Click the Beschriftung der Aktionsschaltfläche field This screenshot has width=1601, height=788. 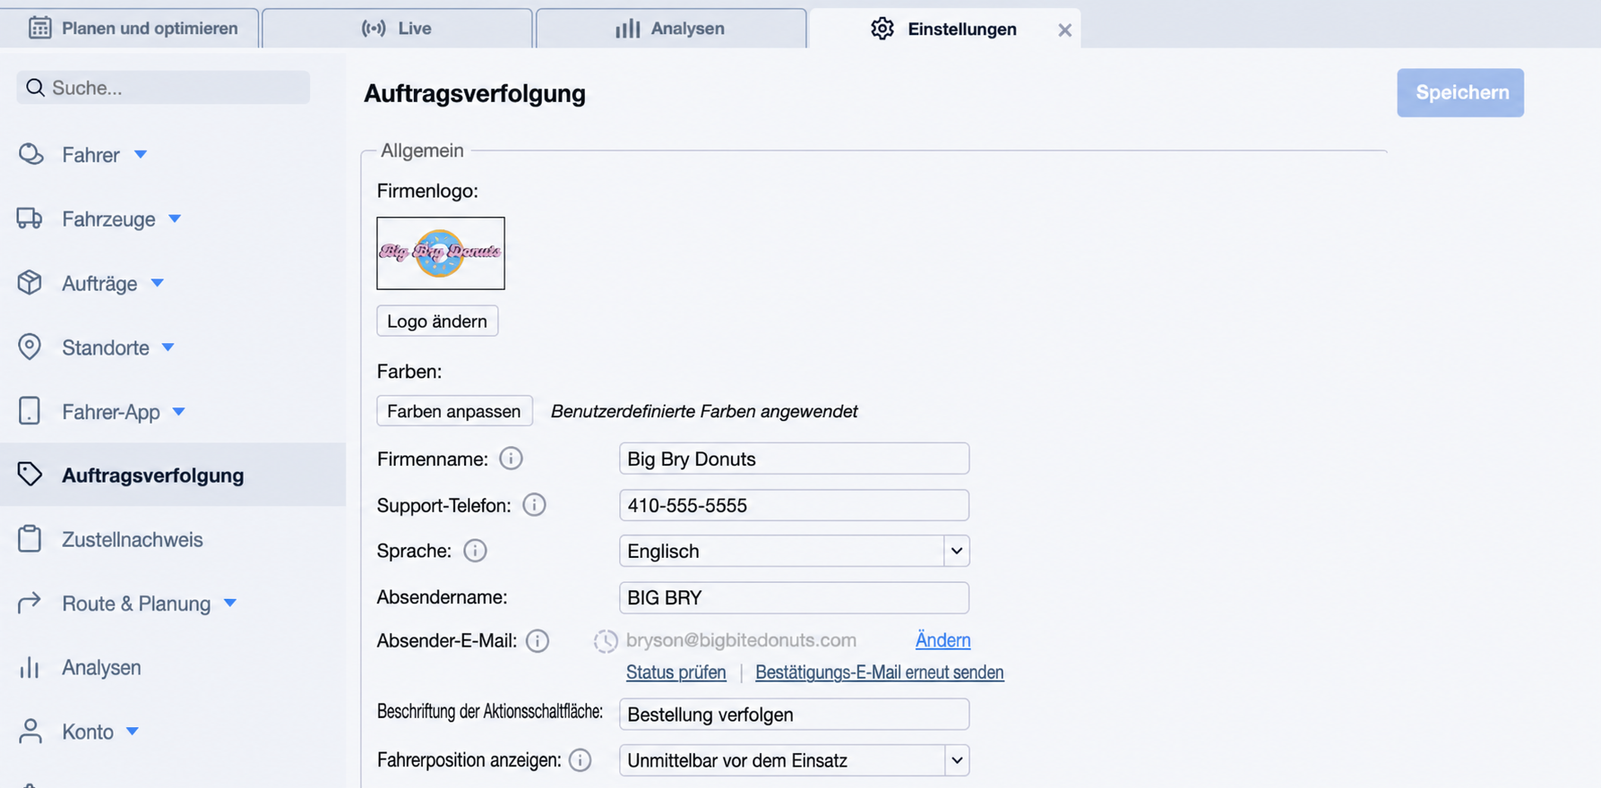point(794,714)
